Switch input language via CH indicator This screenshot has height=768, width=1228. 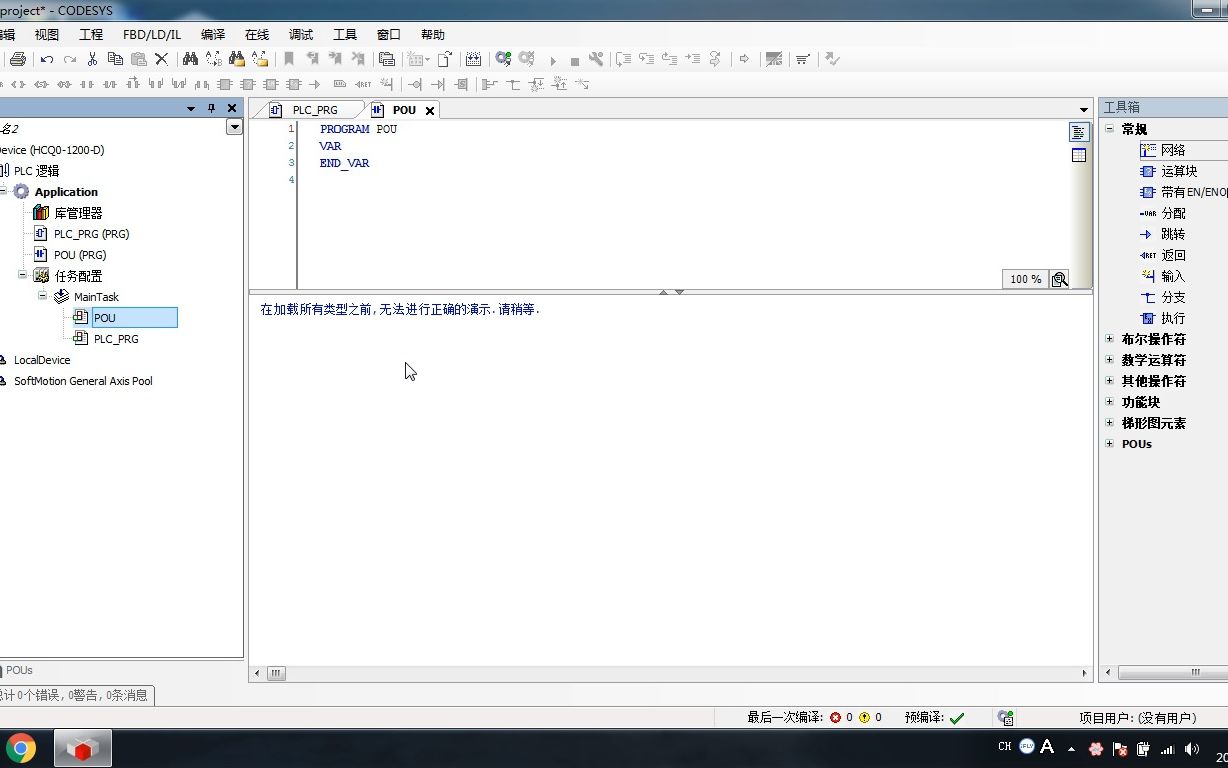[x=1005, y=747]
